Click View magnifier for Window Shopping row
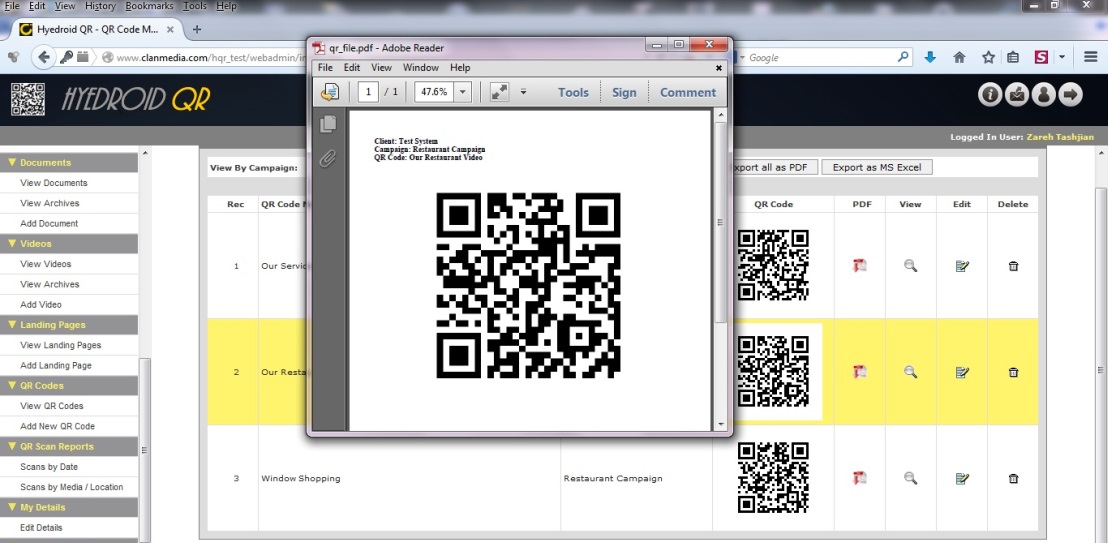This screenshot has height=543, width=1108. [x=910, y=478]
